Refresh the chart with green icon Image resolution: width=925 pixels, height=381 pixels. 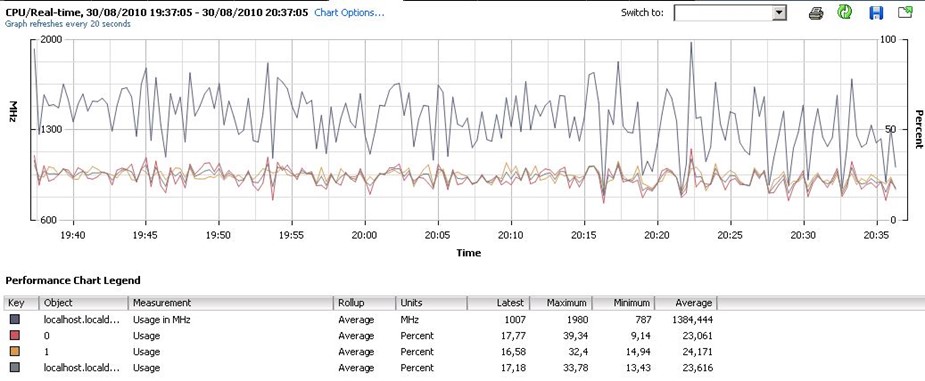[x=845, y=12]
